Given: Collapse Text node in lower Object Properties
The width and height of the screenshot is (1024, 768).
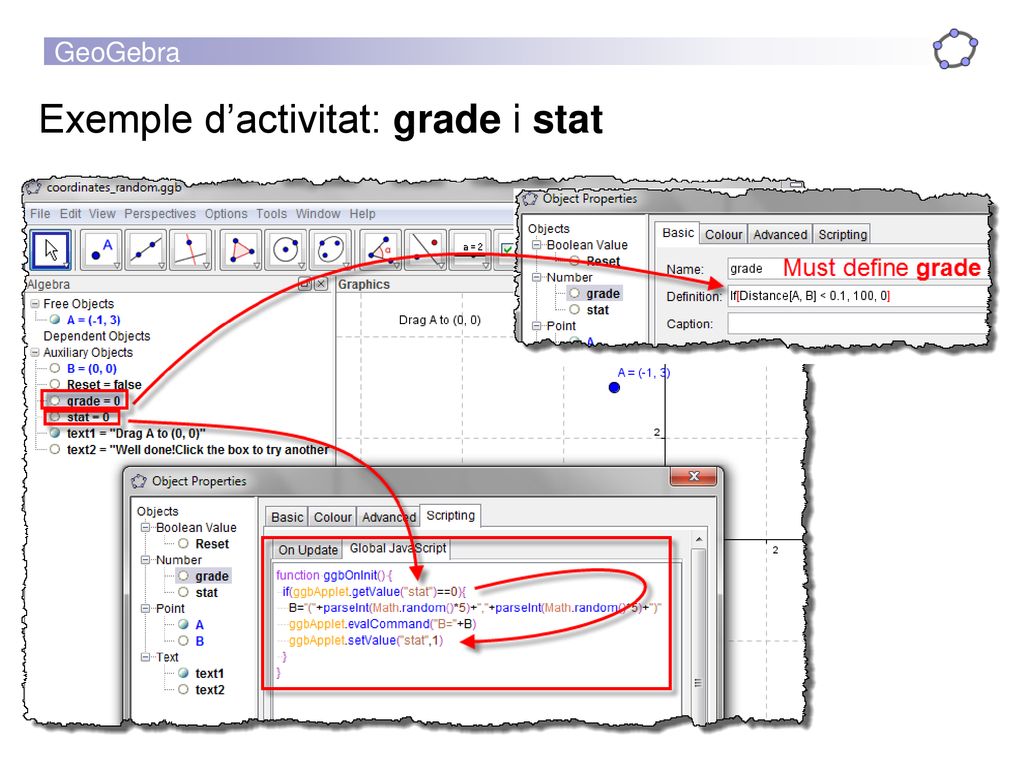Looking at the screenshot, I should pyautogui.click(x=146, y=657).
